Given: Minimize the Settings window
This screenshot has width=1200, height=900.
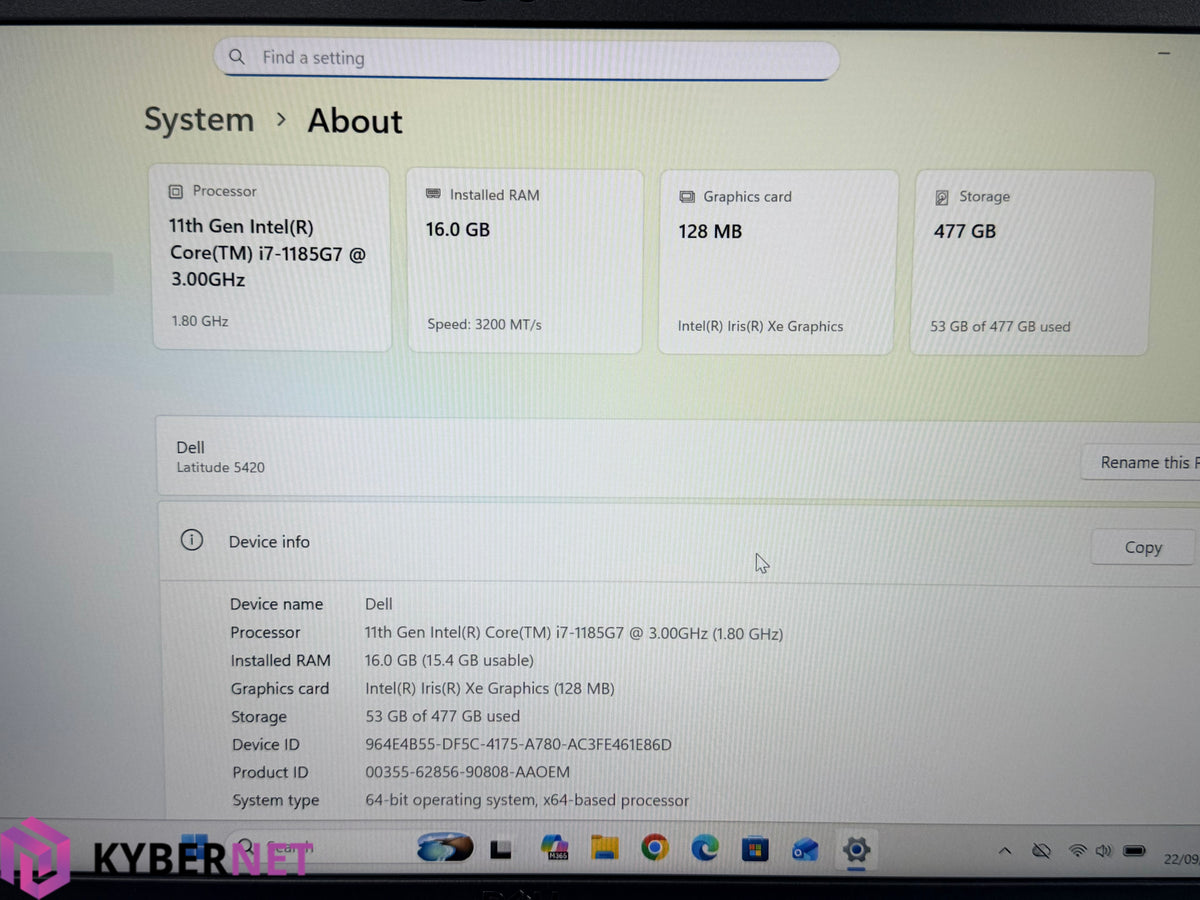Looking at the screenshot, I should point(1163,53).
